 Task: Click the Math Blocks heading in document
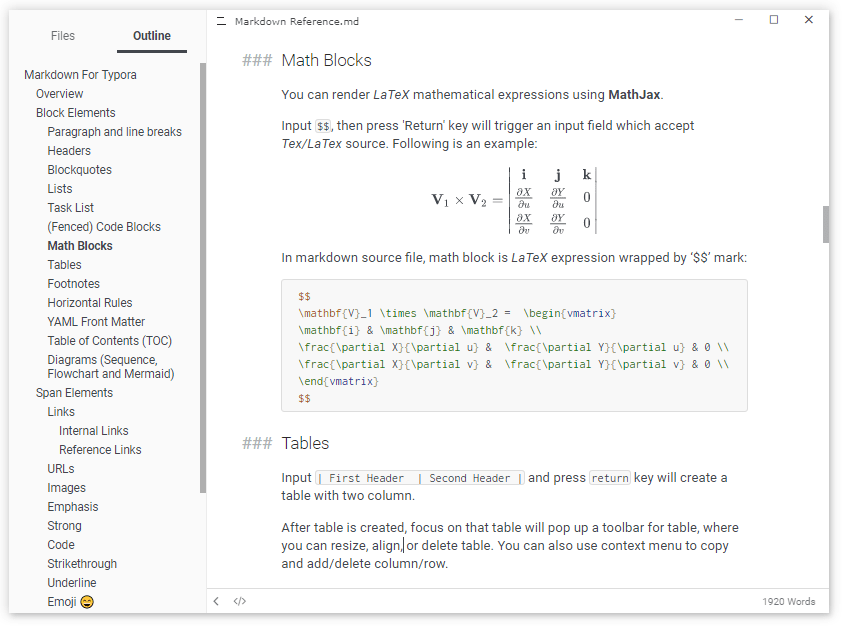[326, 61]
